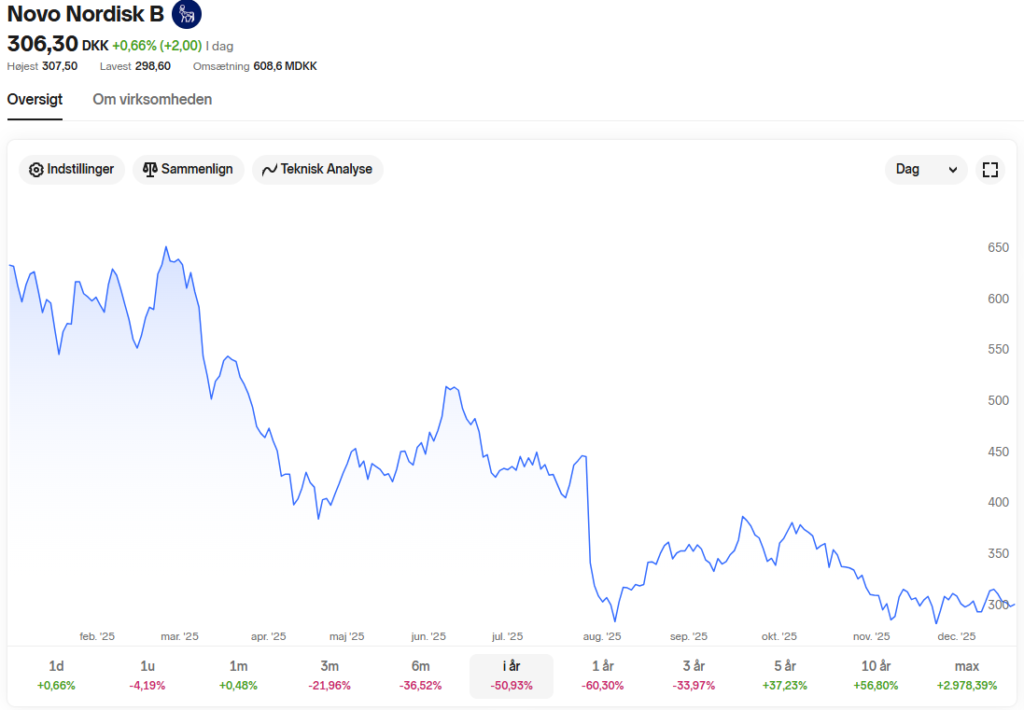Select the 1u time range

coord(148,675)
